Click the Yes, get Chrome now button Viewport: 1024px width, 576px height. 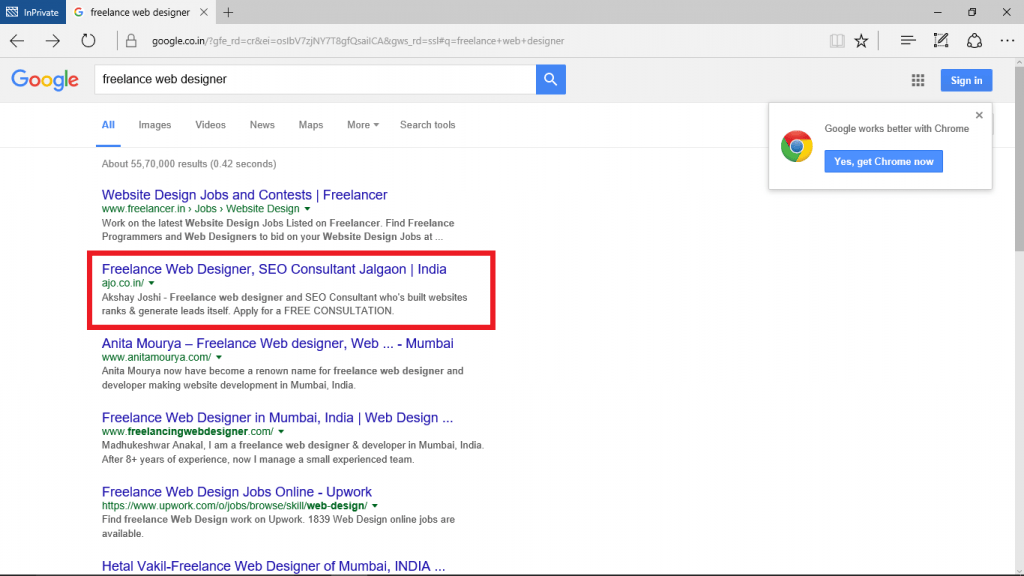[x=883, y=161]
